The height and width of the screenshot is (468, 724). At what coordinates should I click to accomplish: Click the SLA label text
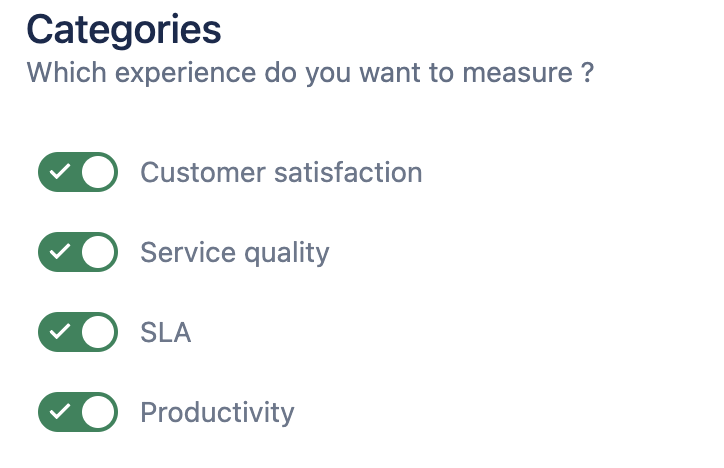click(x=165, y=333)
